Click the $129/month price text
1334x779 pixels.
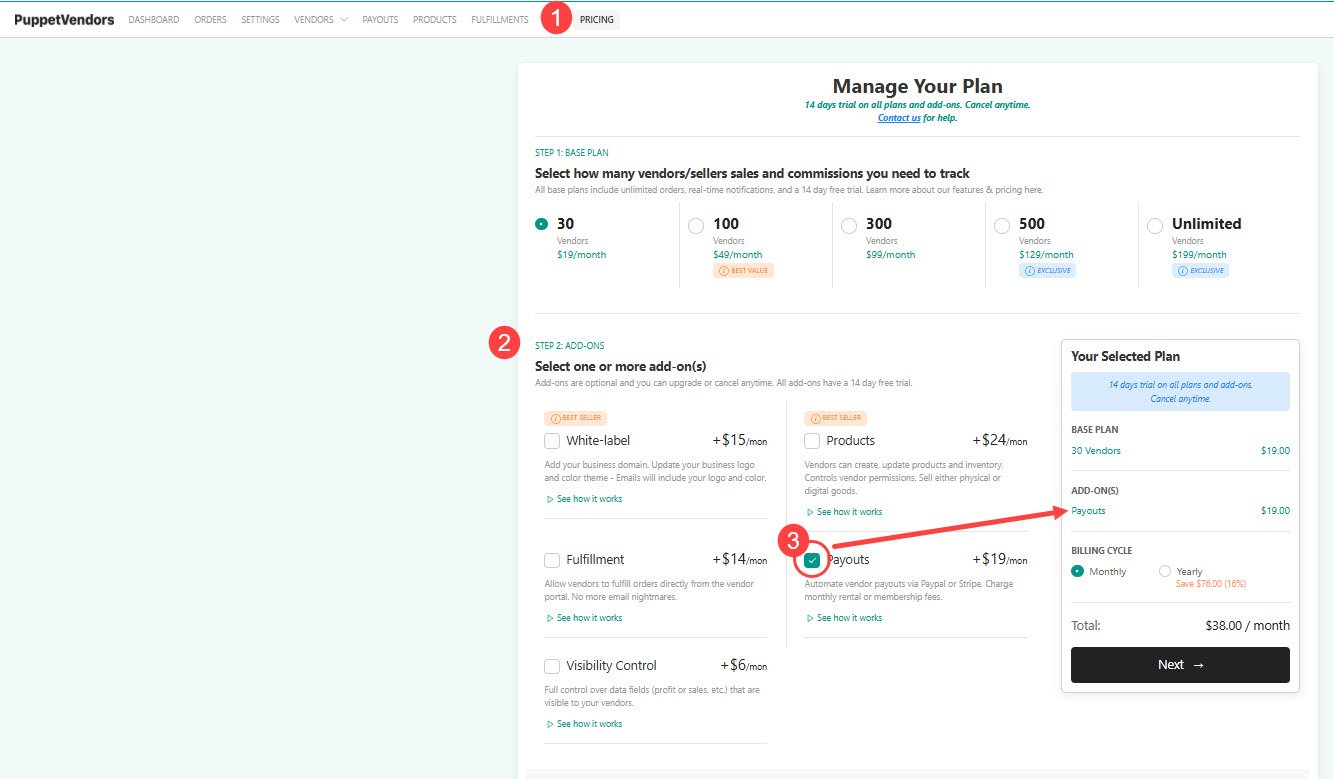pos(1046,255)
